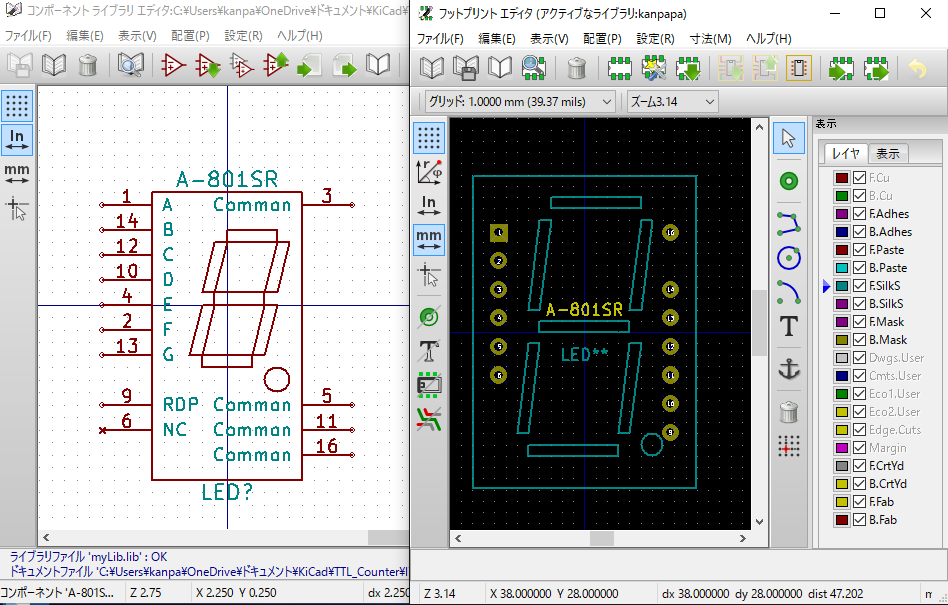Delete the footprint using trash toolbar button
The width and height of the screenshot is (948, 605).
click(x=577, y=68)
